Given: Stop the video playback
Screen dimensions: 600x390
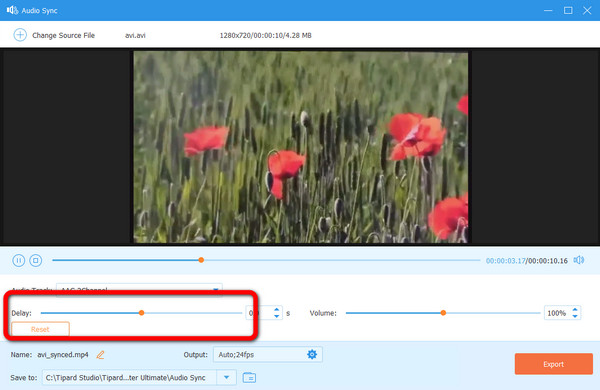Looking at the screenshot, I should 36,260.
